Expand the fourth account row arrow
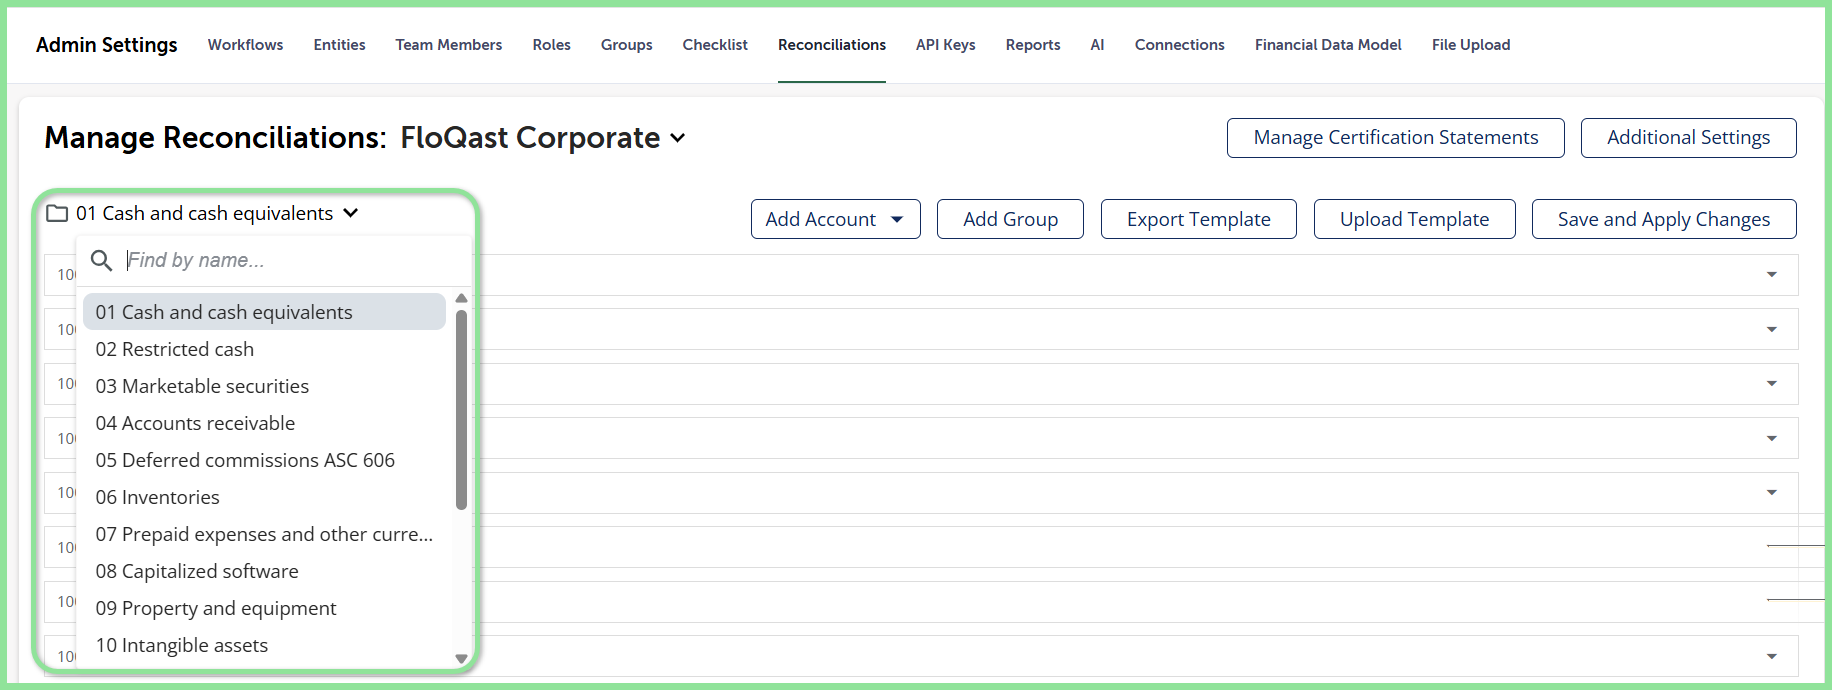The image size is (1832, 690). point(1772,438)
